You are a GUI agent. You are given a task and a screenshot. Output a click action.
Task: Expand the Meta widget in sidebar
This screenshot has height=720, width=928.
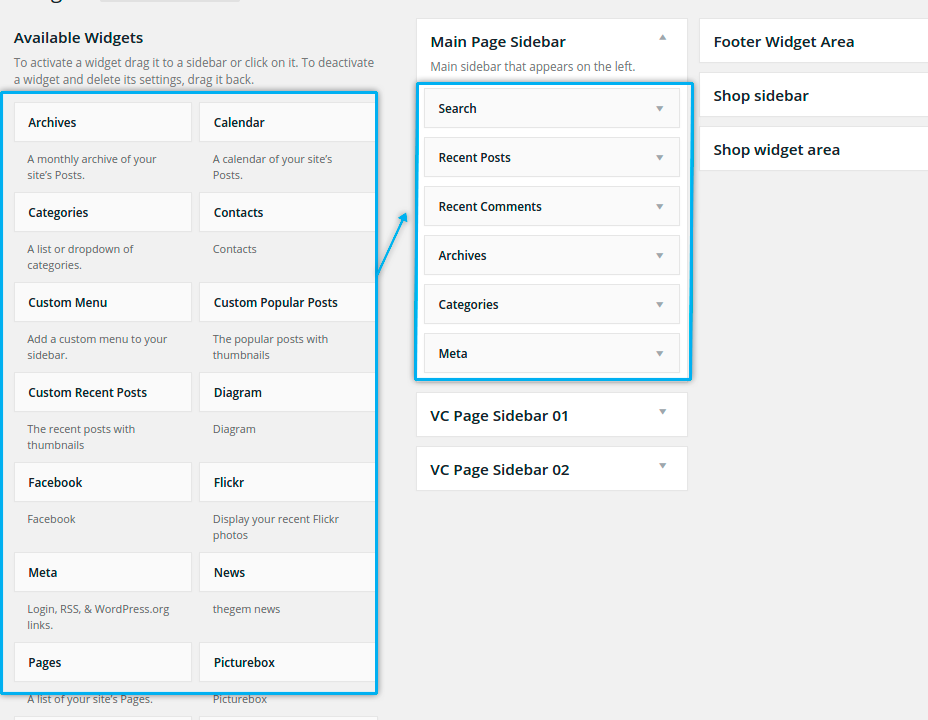tap(659, 353)
